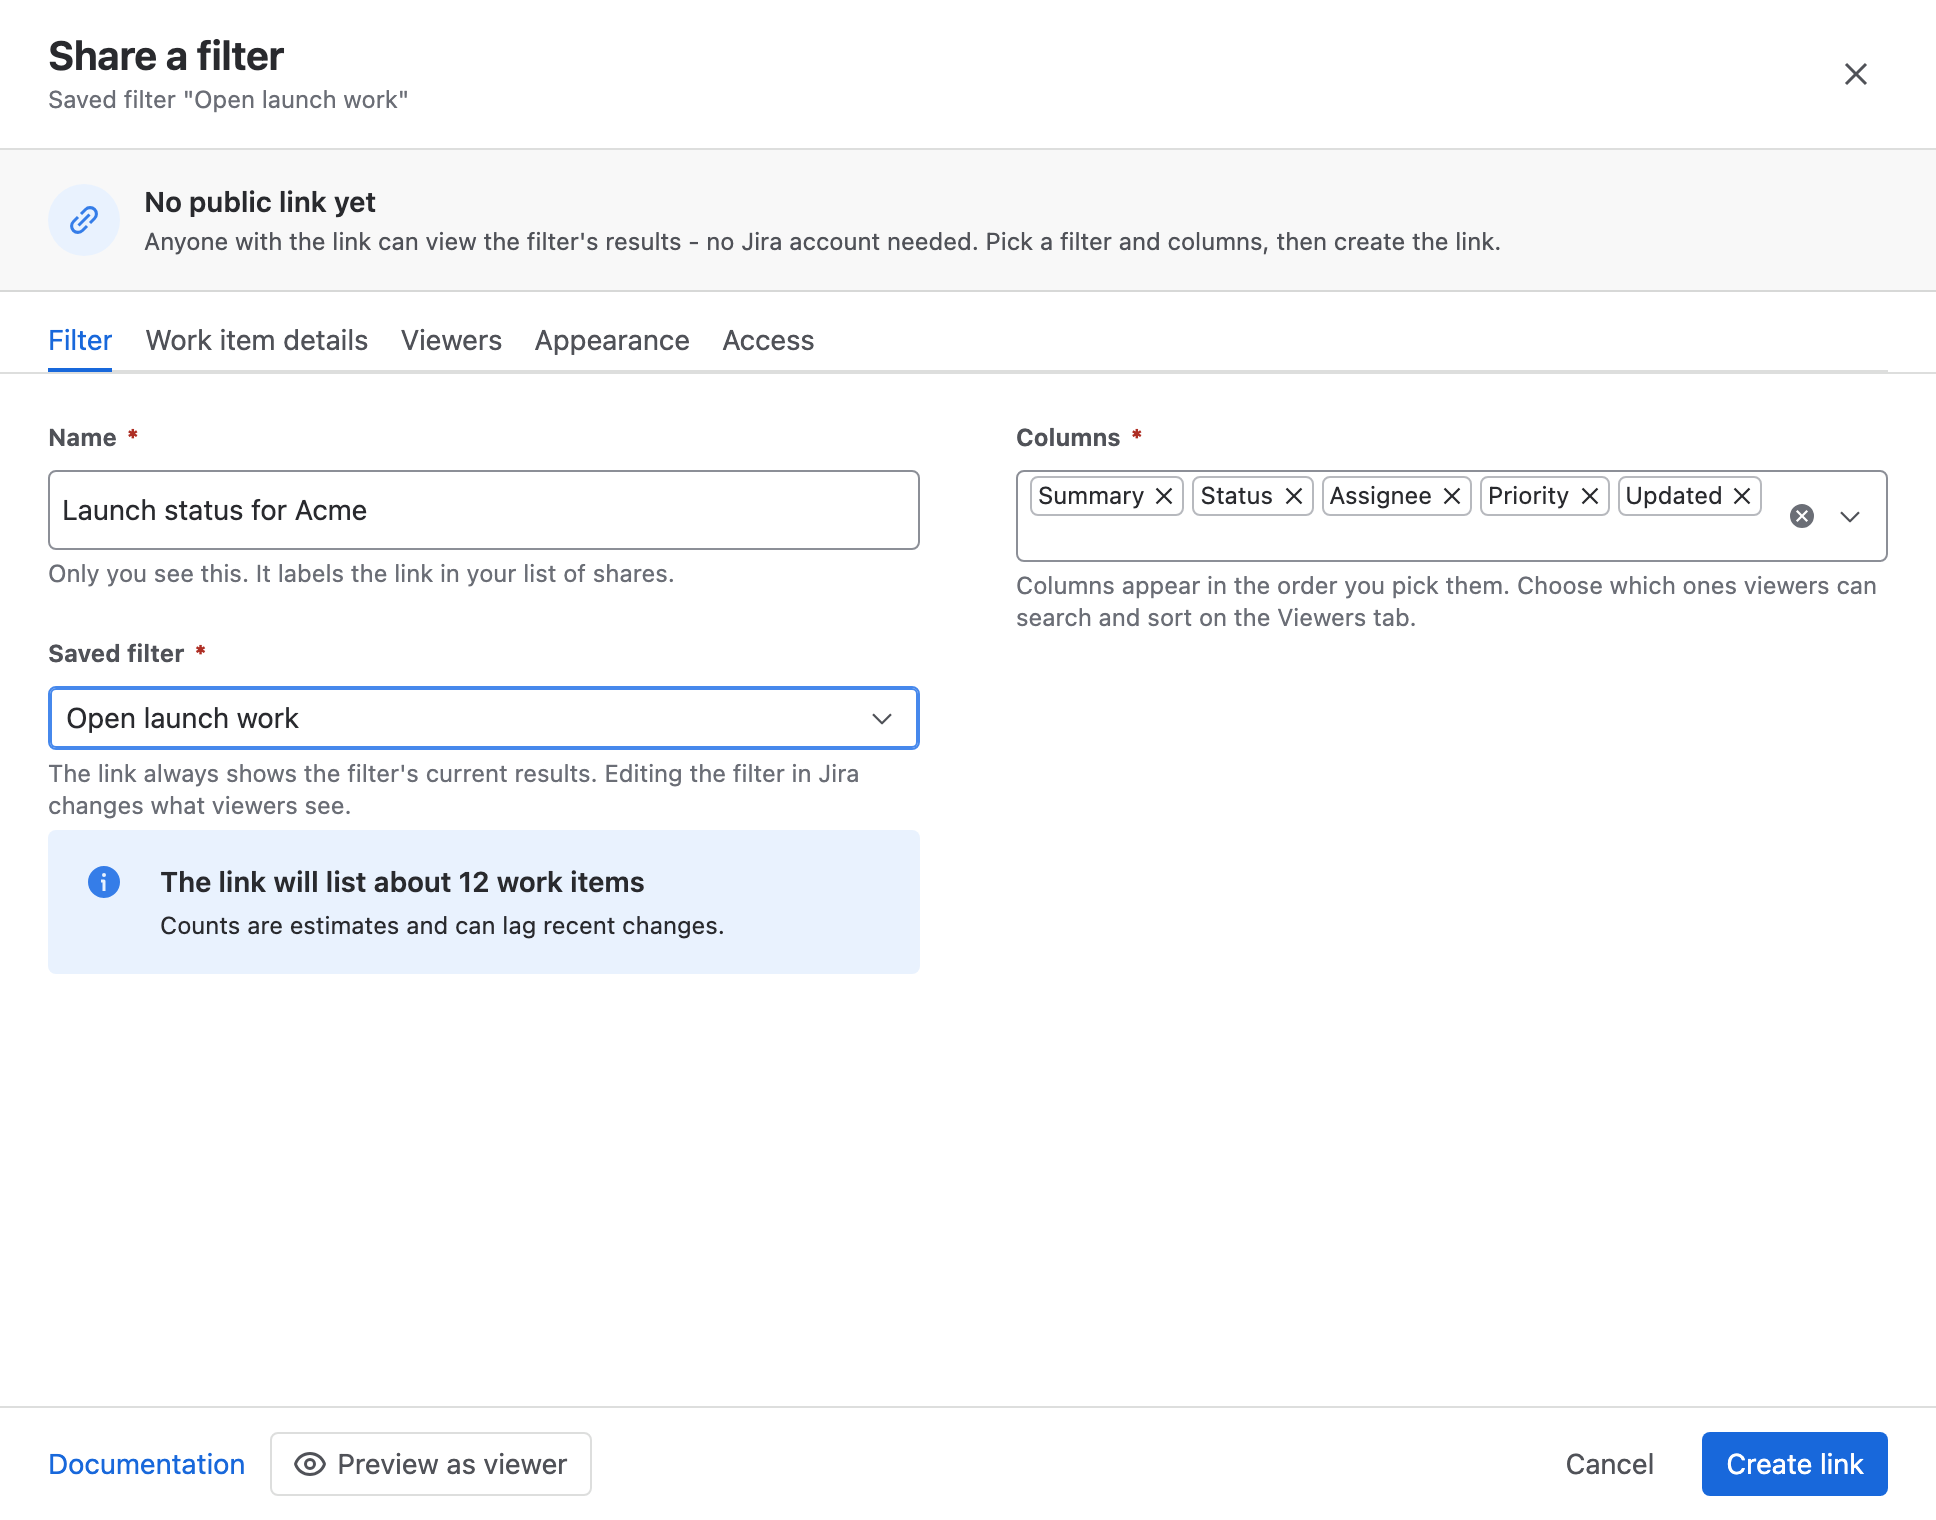Remove the Summary column tag

point(1164,496)
